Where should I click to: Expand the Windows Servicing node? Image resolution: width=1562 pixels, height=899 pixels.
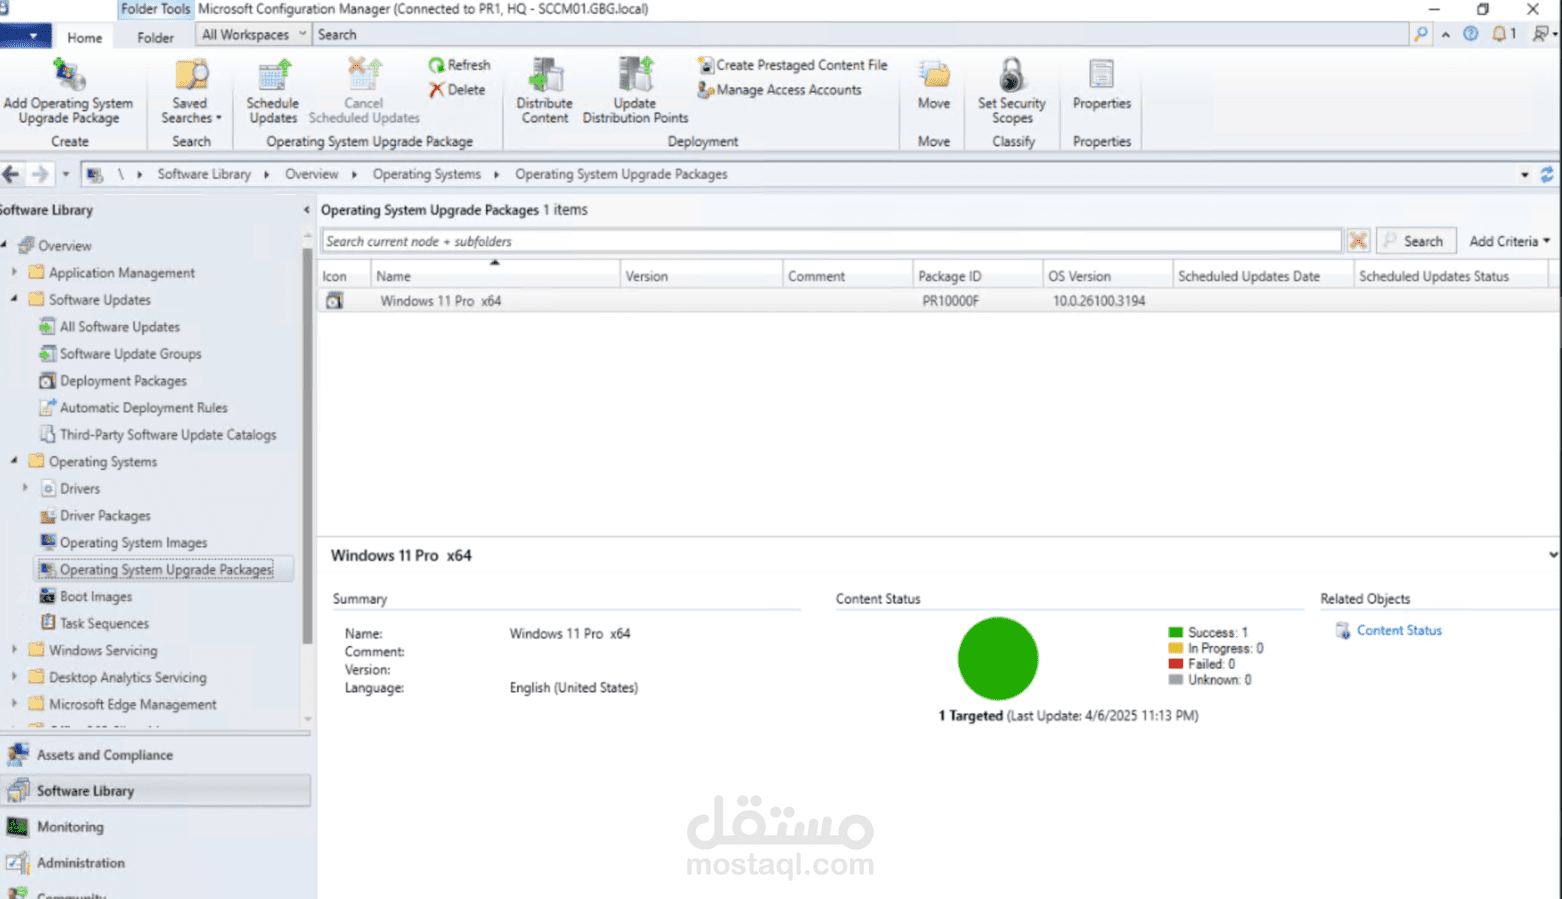point(14,650)
